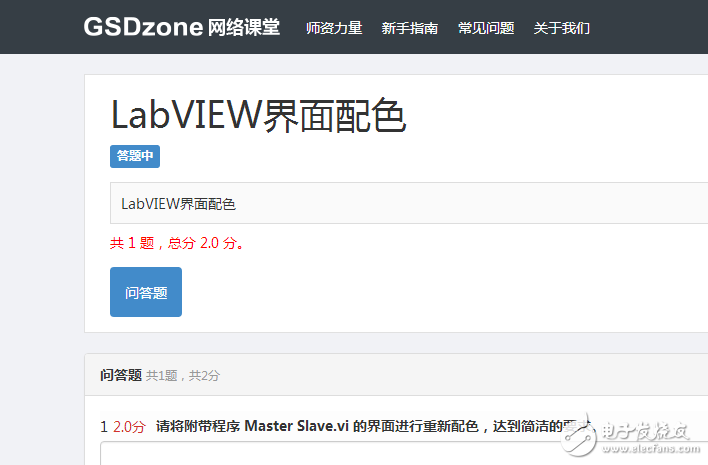Select 常见问题 in the top navigation

(486, 28)
